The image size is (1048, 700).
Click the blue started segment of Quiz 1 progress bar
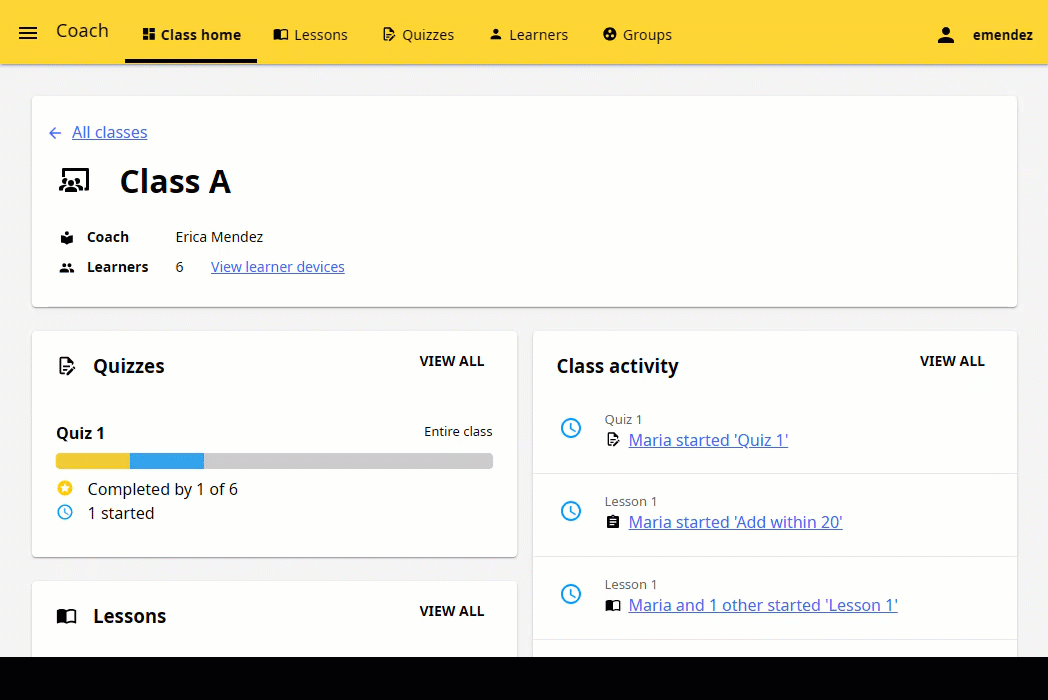coord(166,461)
